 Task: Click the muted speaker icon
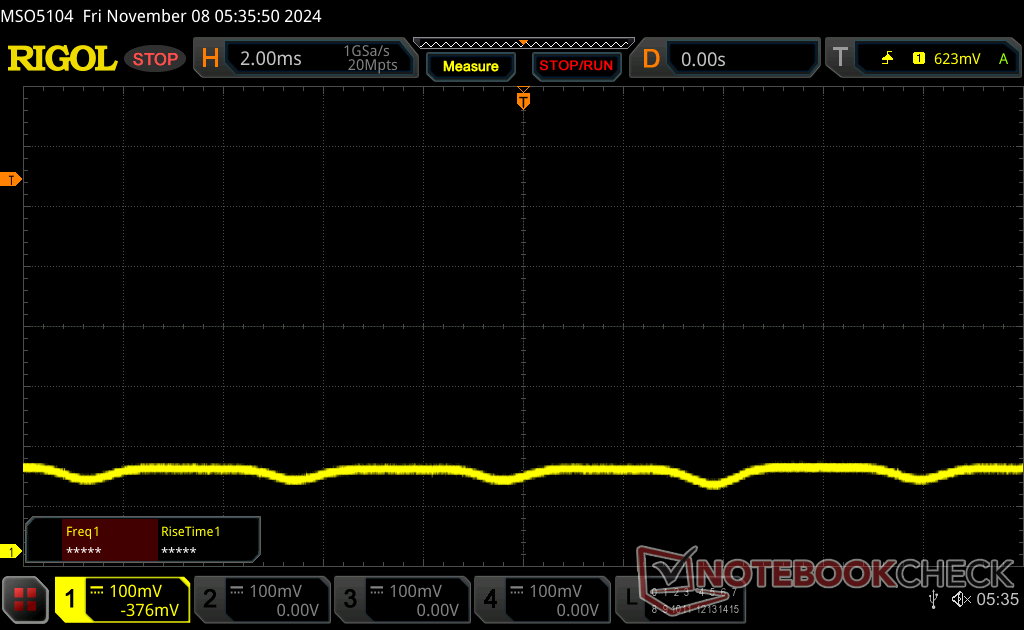click(x=961, y=599)
